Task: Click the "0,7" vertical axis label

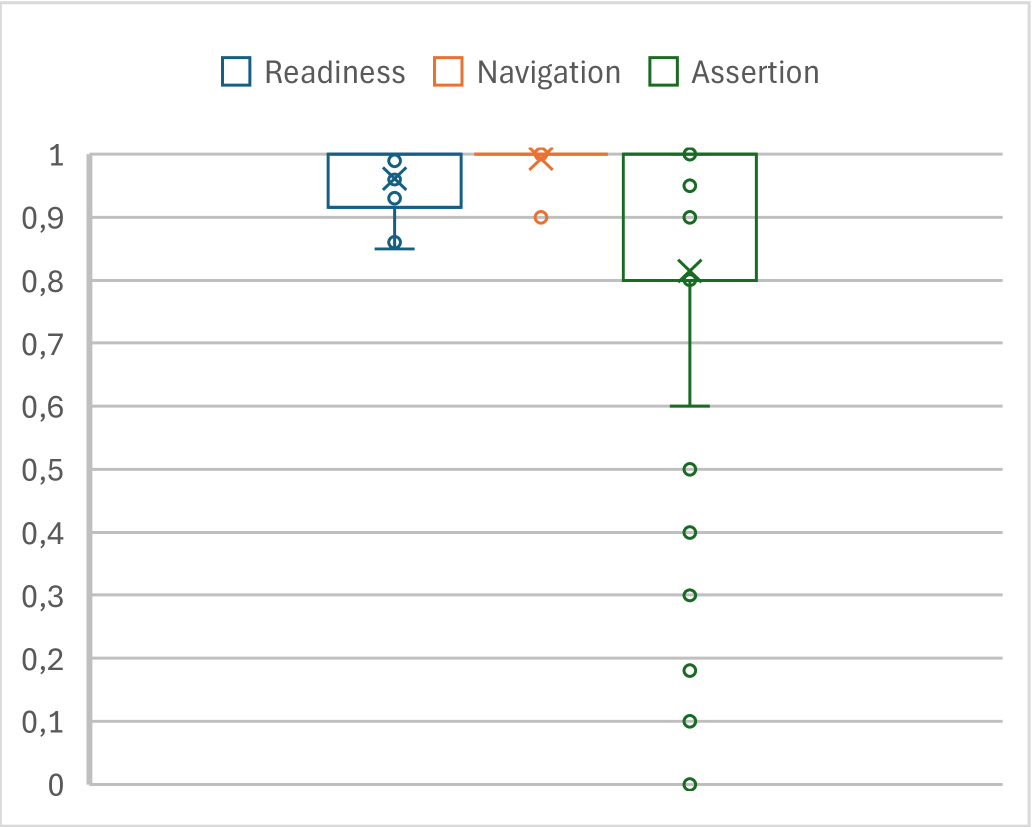Action: (44, 343)
